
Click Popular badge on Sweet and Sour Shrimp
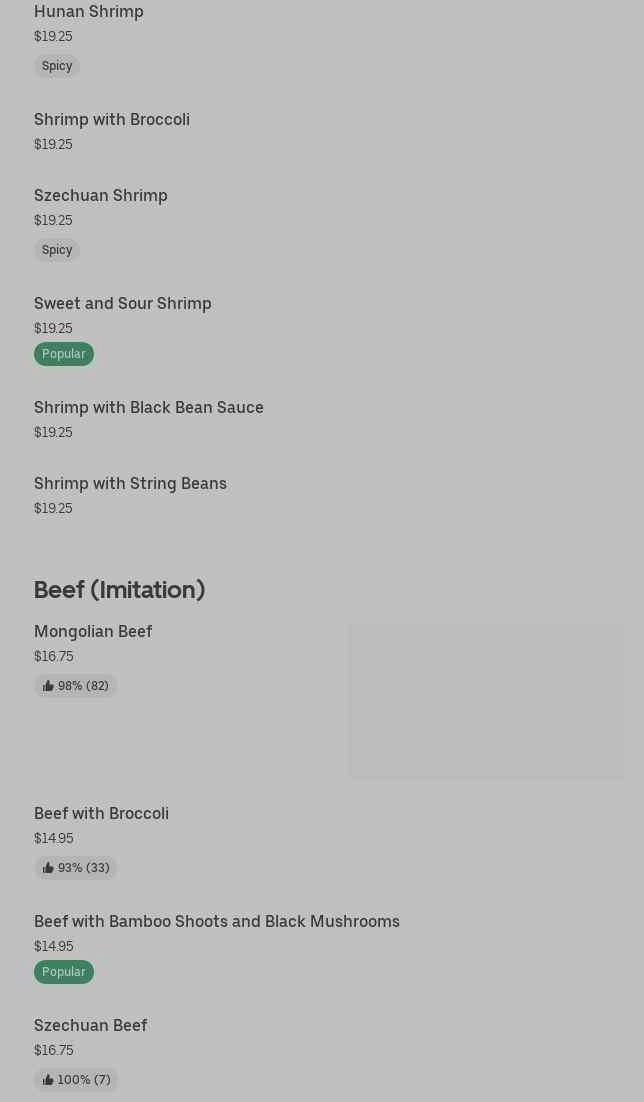pyautogui.click(x=64, y=354)
